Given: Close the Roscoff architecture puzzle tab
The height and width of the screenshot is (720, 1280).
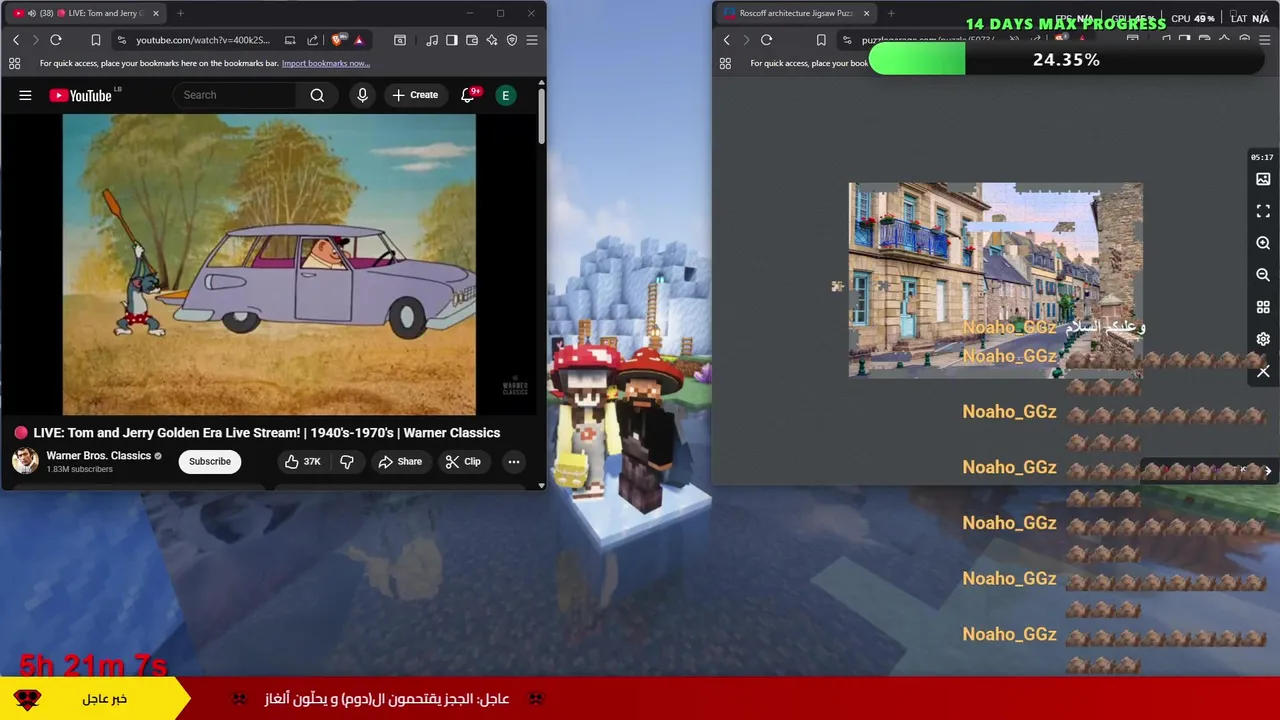Looking at the screenshot, I should [x=866, y=13].
